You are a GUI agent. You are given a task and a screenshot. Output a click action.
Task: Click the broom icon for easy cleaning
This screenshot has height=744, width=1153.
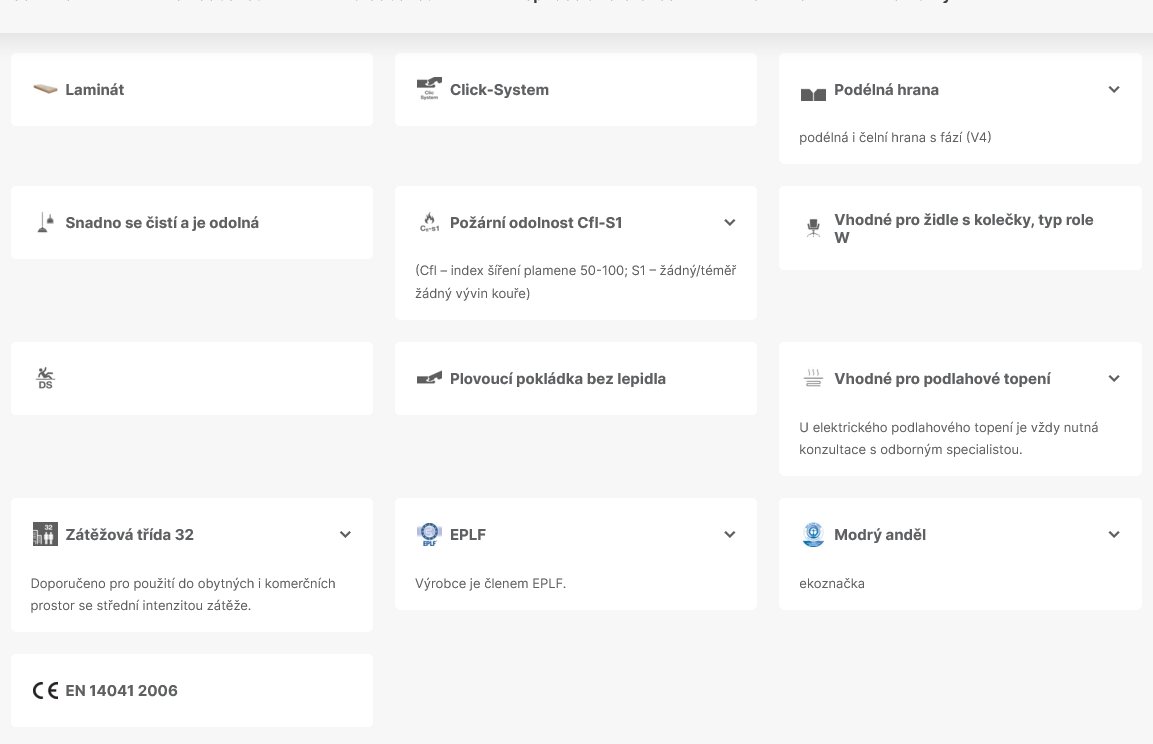45,223
